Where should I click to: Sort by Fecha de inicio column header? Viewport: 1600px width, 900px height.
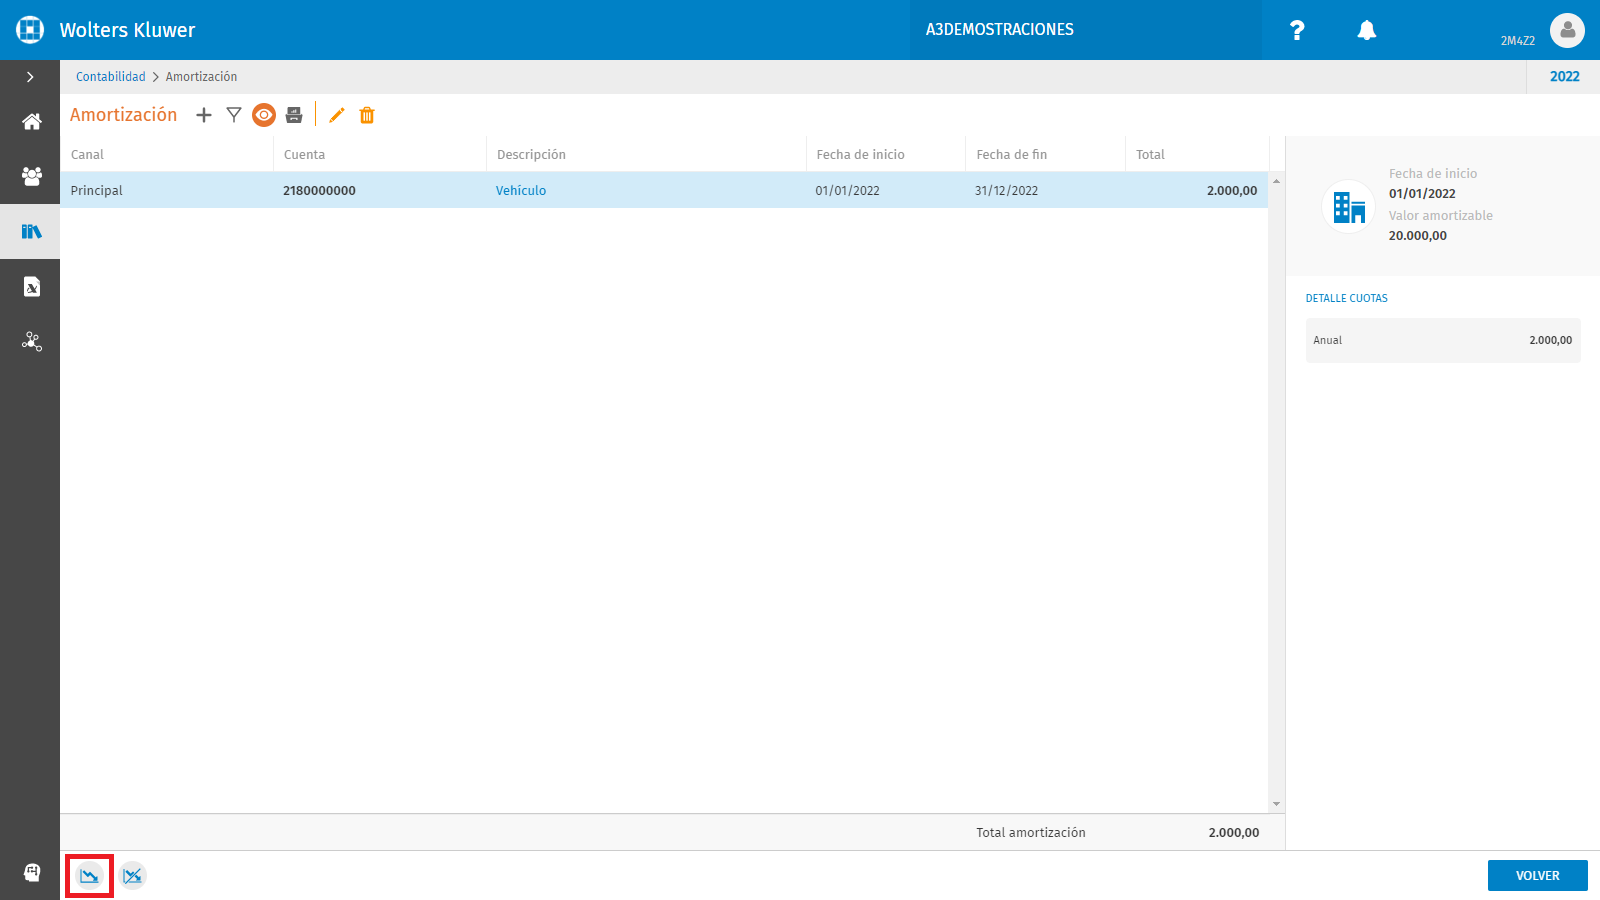pos(860,155)
